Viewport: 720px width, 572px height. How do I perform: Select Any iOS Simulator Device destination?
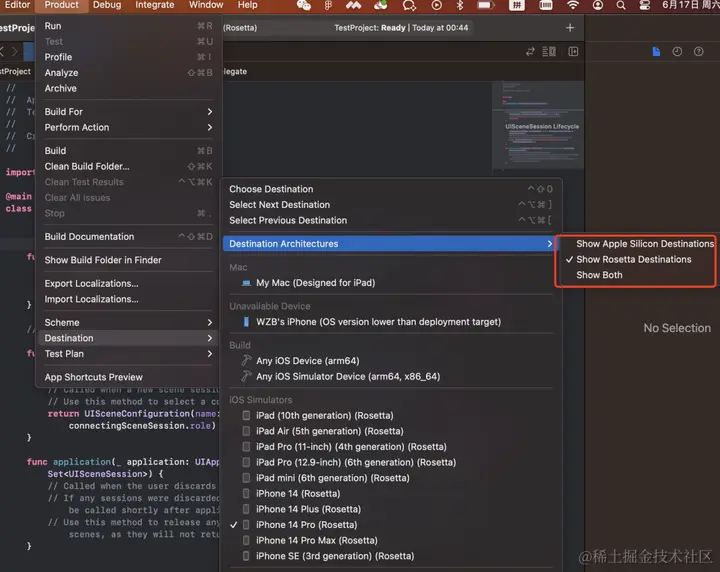[x=390, y=376]
